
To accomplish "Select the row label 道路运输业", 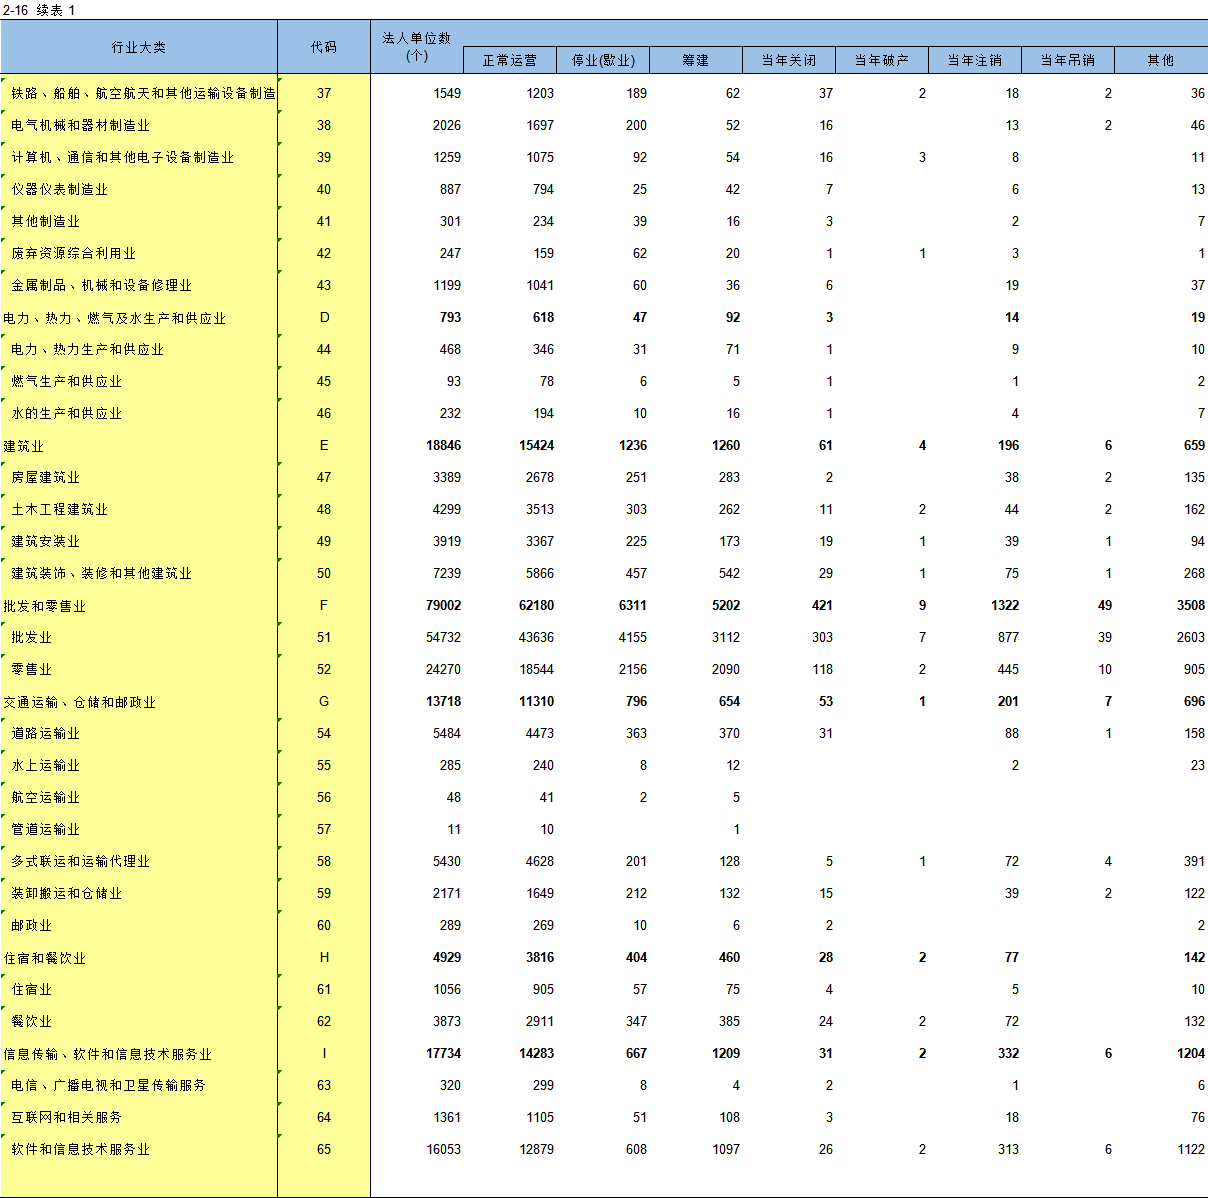I will tap(45, 733).
